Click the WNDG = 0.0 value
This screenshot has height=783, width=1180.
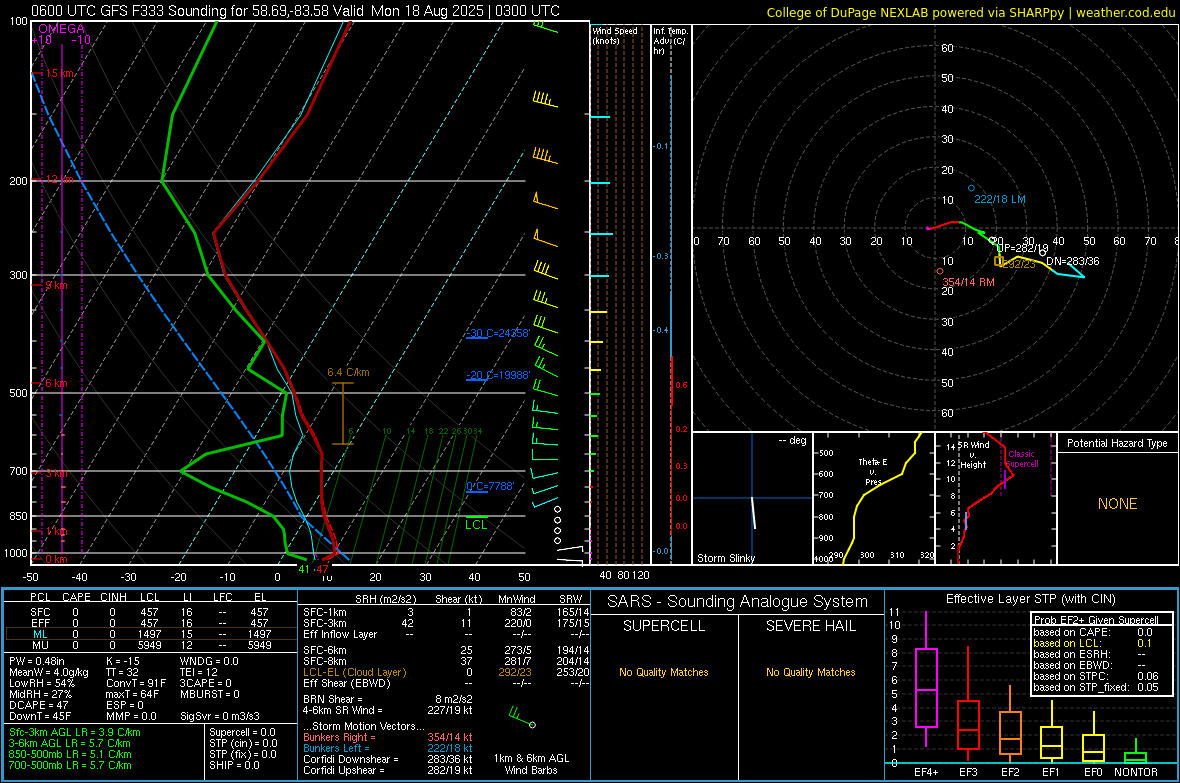coord(209,661)
